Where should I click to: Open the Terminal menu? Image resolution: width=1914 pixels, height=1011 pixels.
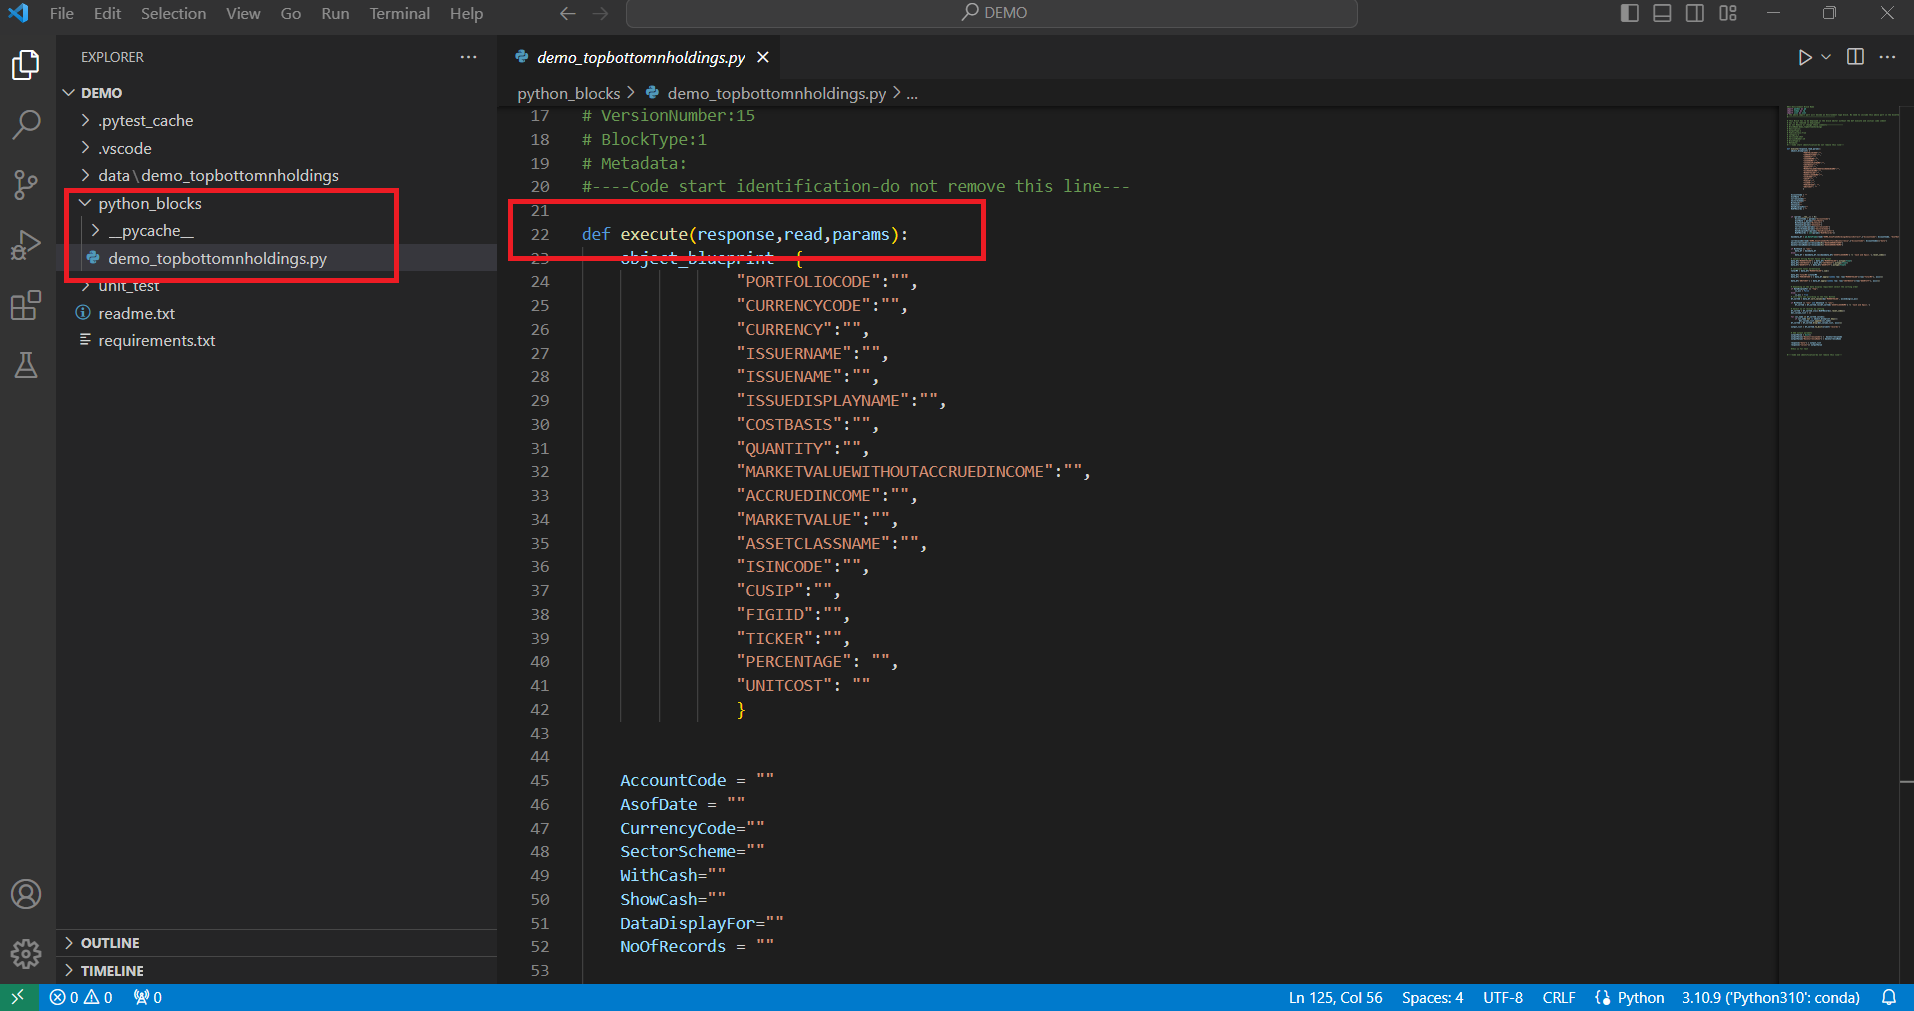pos(399,13)
